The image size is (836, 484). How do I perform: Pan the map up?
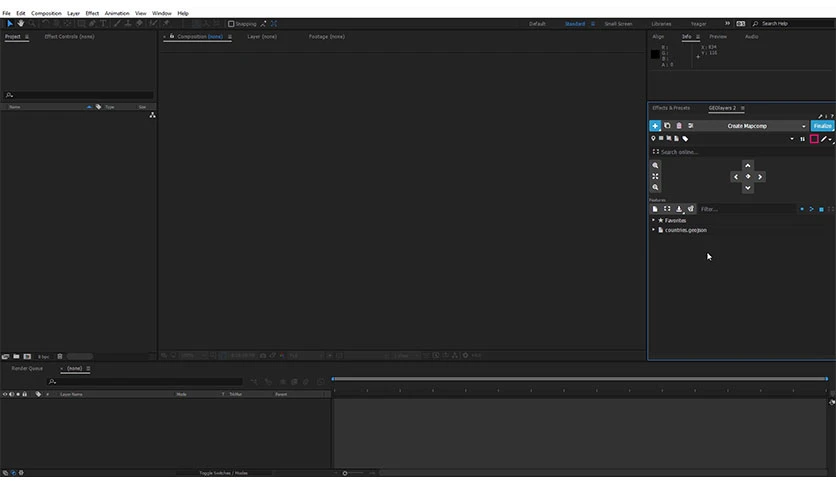pos(747,165)
